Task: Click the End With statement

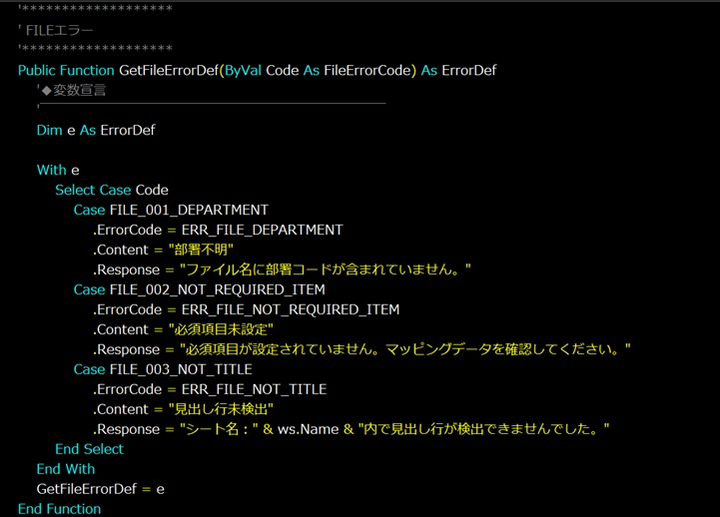Action: point(65,469)
